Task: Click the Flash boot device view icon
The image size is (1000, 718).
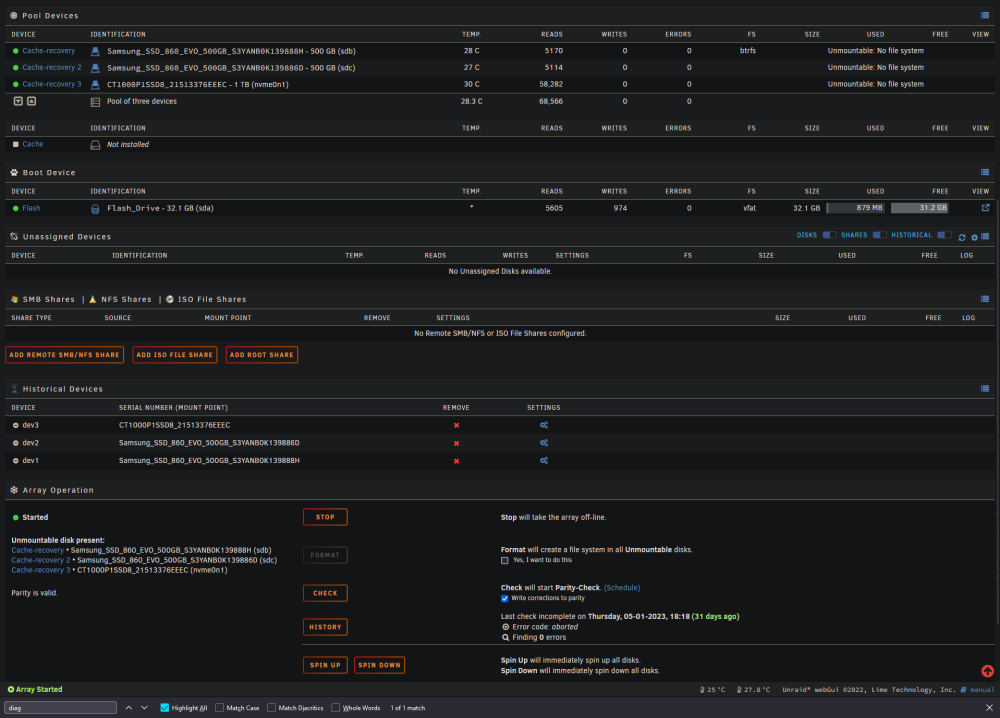Action: 985,208
